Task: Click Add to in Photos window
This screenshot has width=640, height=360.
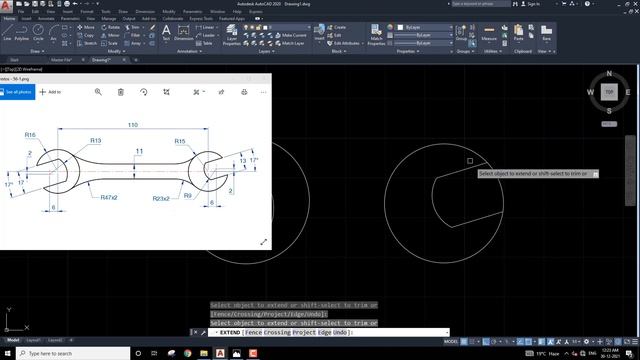Action: 50,92
